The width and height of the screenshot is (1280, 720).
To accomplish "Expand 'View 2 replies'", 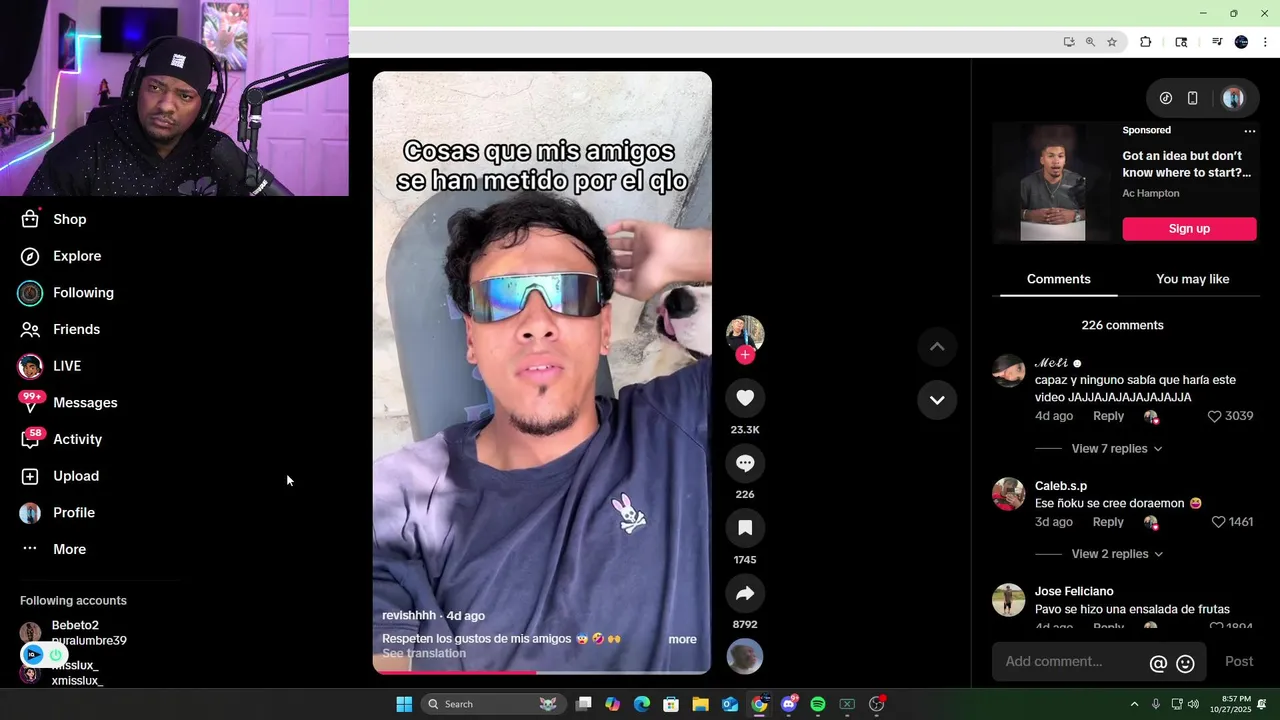I will [1116, 554].
